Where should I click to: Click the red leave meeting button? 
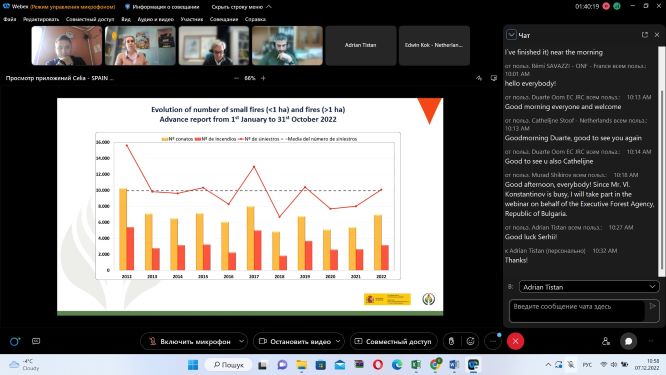point(515,341)
